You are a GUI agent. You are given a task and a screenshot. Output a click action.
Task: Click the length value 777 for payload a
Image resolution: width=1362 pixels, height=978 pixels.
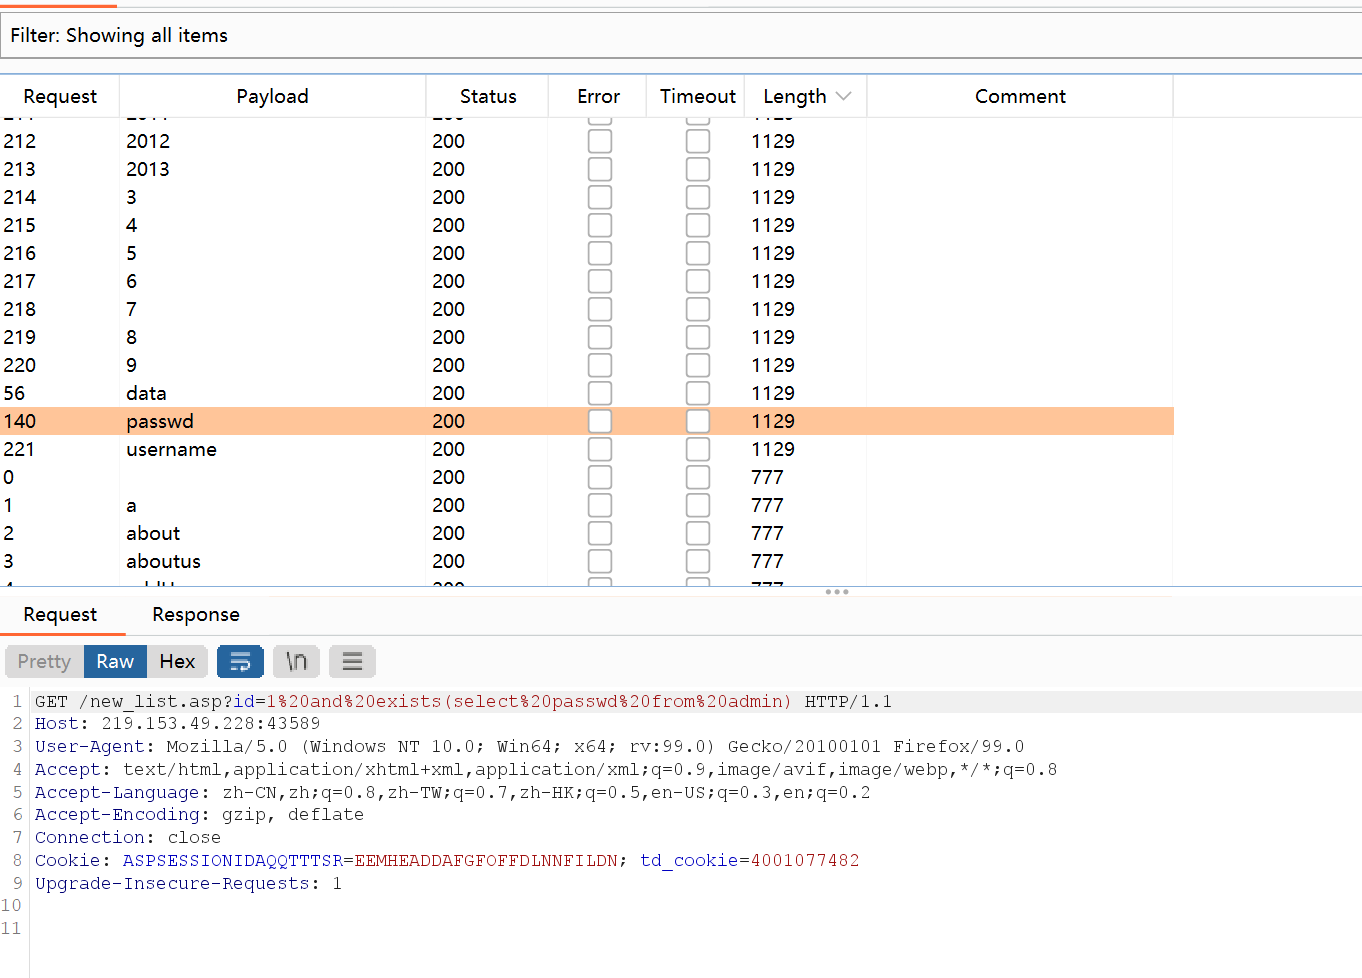(767, 505)
